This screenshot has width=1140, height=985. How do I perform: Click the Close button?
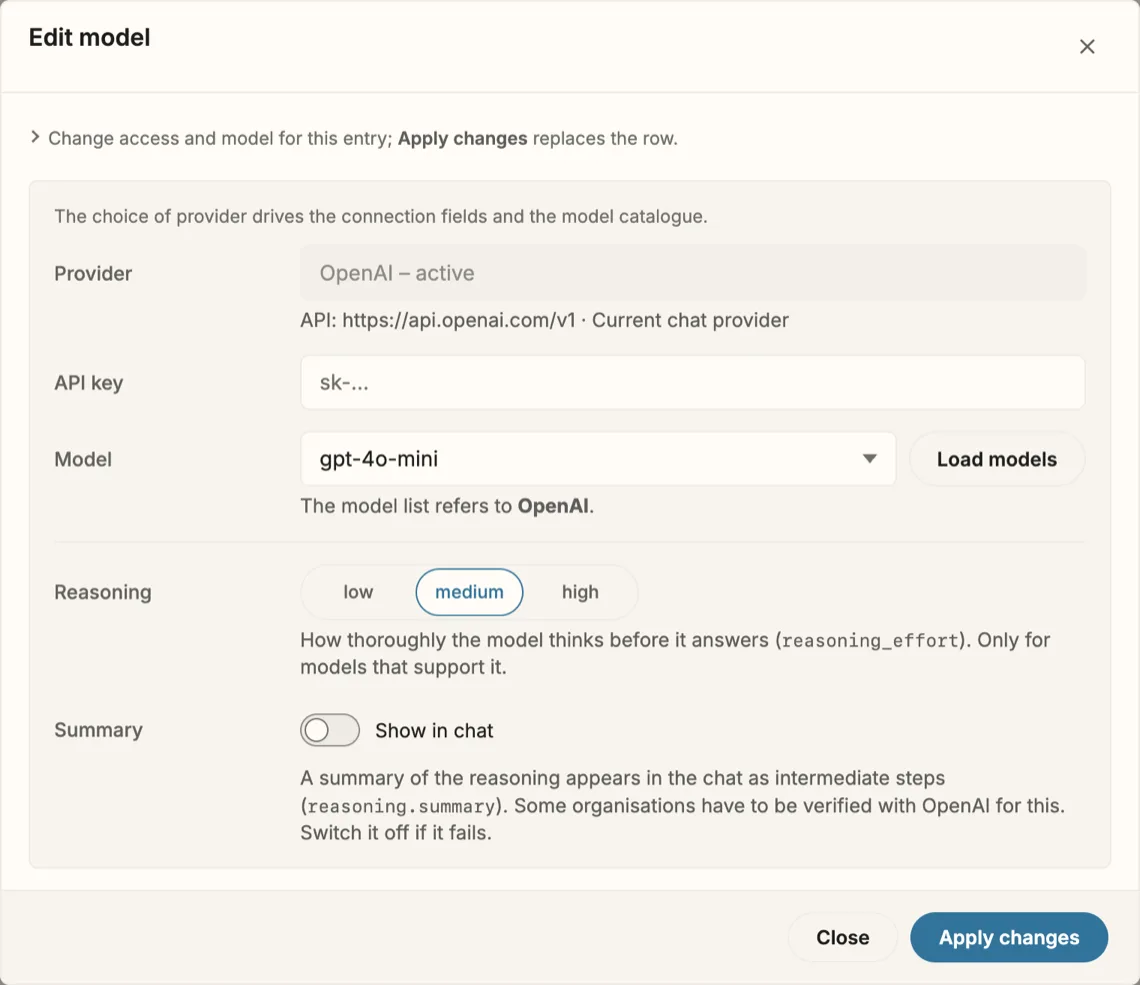[x=843, y=938]
